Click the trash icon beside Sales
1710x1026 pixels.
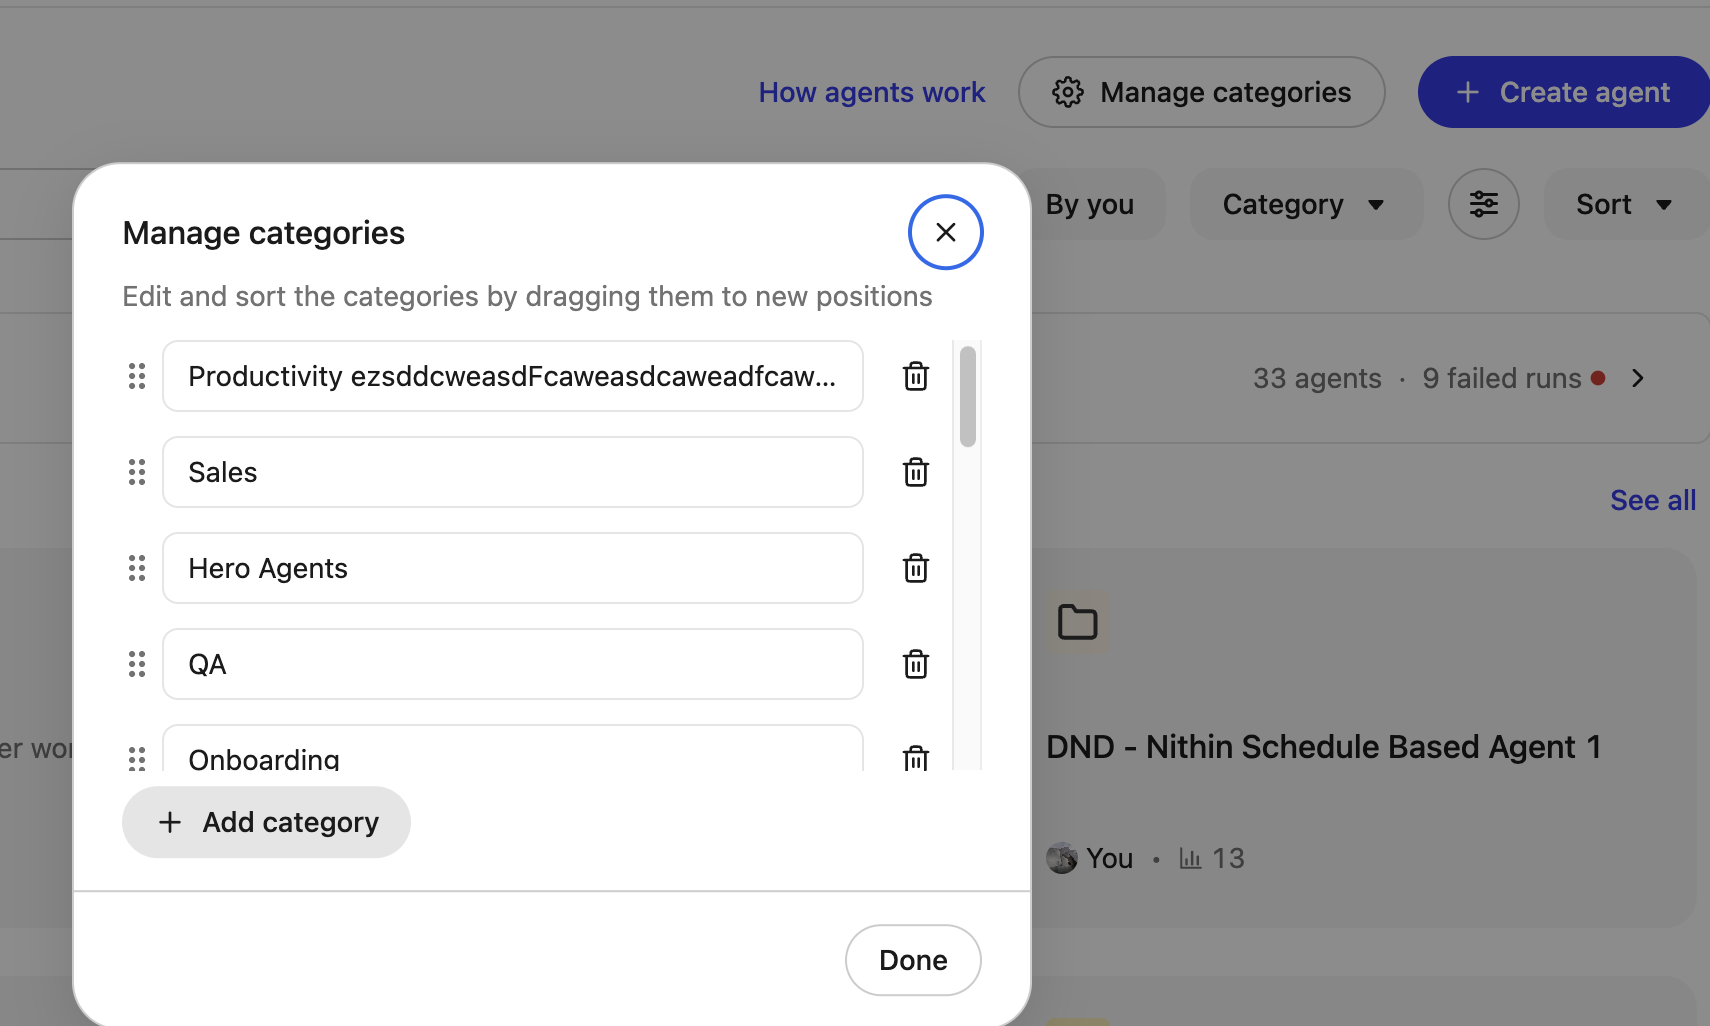point(915,472)
